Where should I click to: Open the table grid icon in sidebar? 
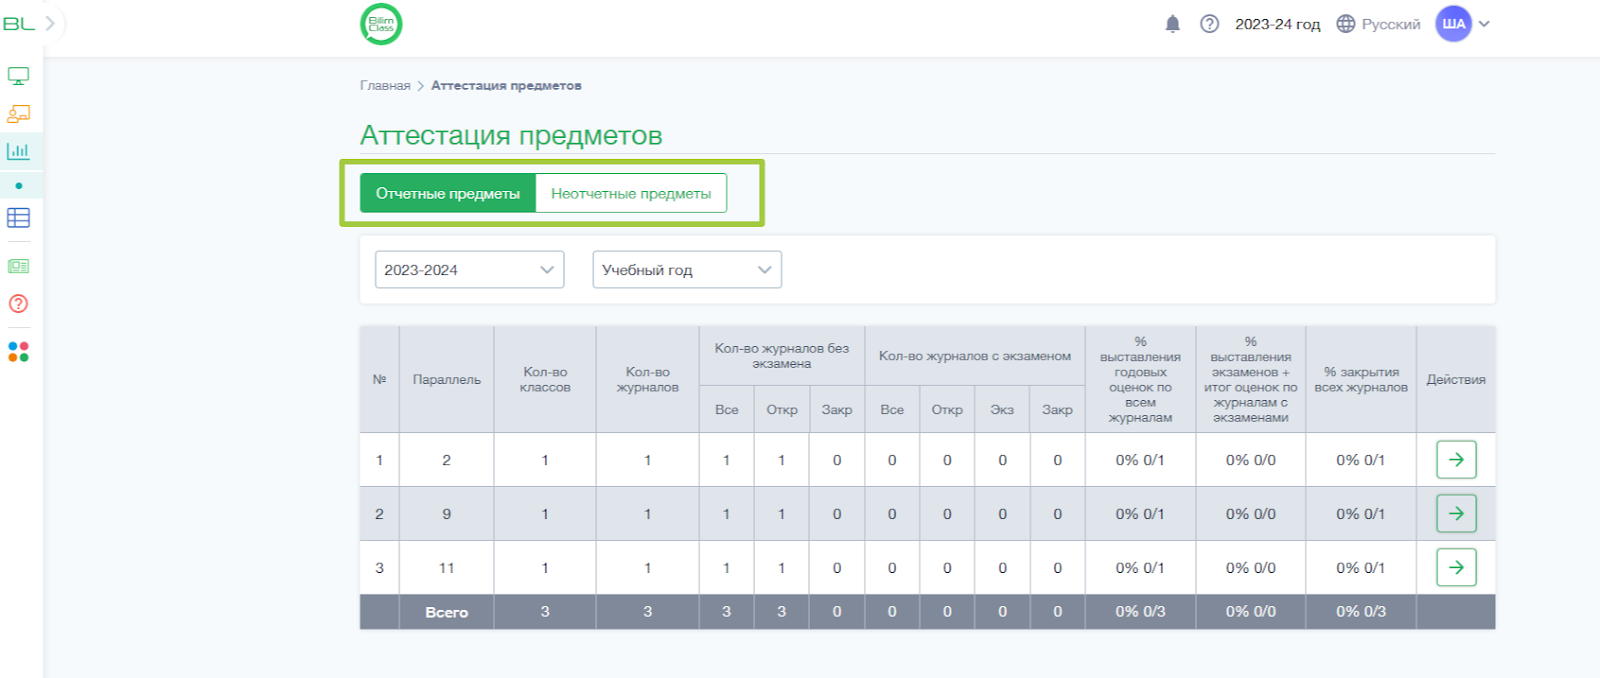pos(18,218)
